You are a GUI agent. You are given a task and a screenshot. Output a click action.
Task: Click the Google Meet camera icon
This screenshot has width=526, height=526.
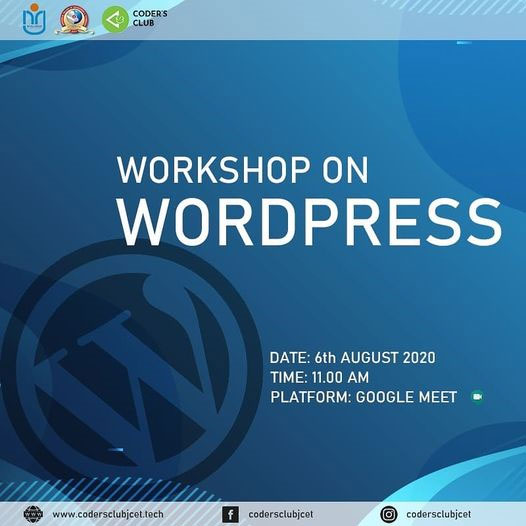click(x=477, y=397)
